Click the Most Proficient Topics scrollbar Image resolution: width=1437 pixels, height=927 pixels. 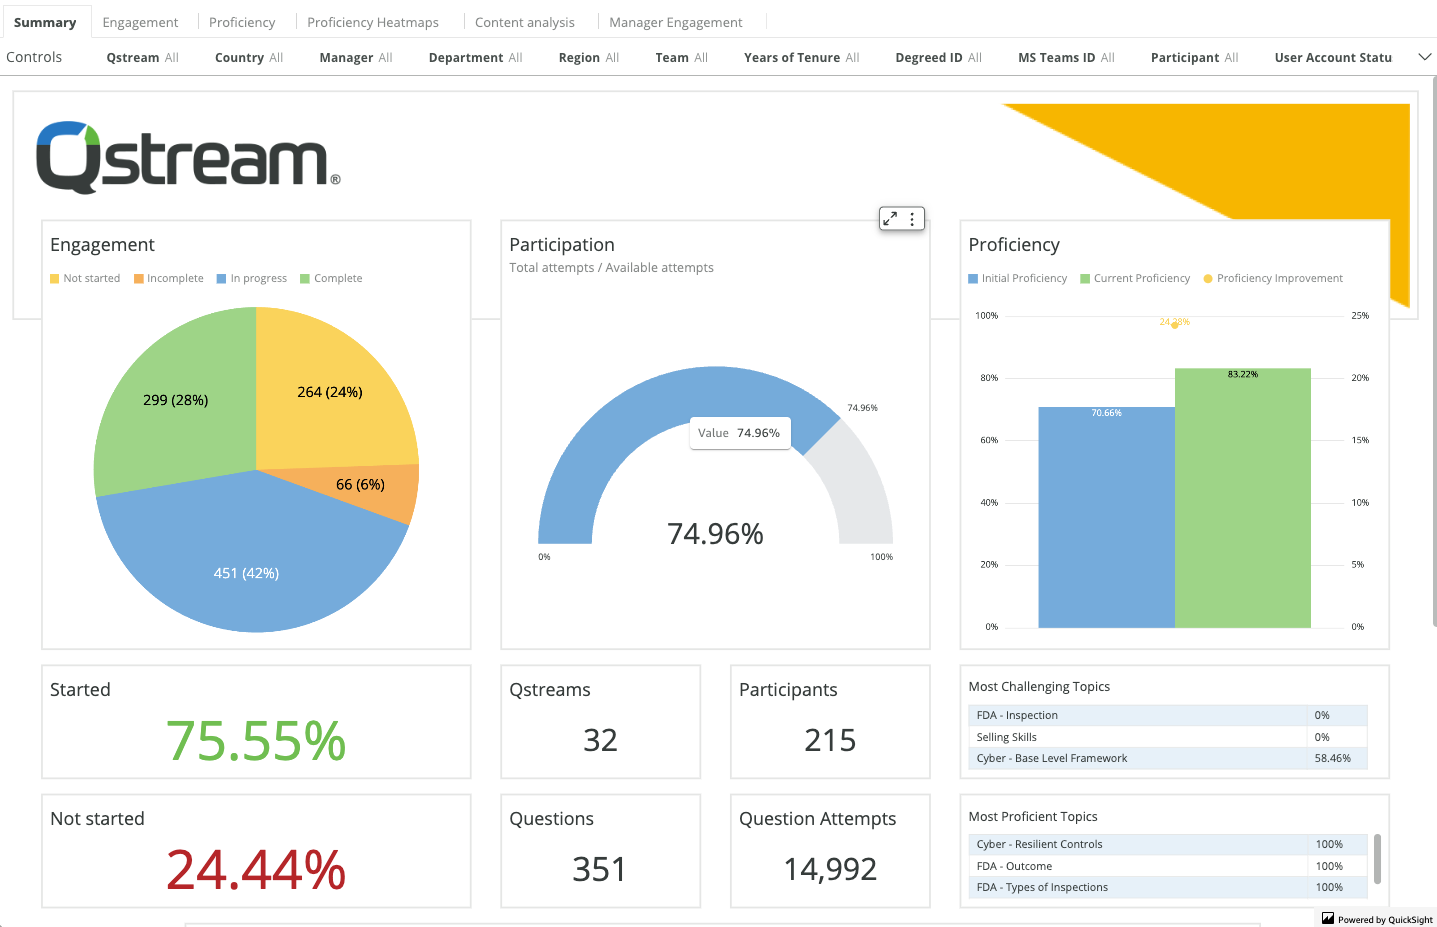tap(1377, 859)
